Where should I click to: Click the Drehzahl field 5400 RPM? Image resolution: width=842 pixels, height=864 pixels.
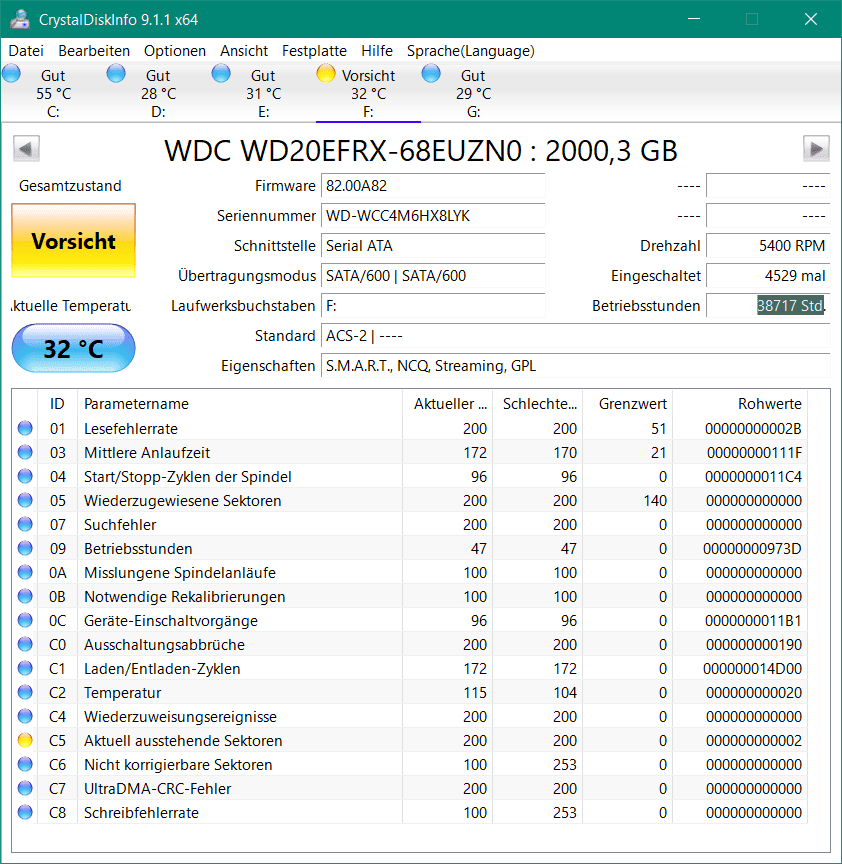[x=768, y=246]
